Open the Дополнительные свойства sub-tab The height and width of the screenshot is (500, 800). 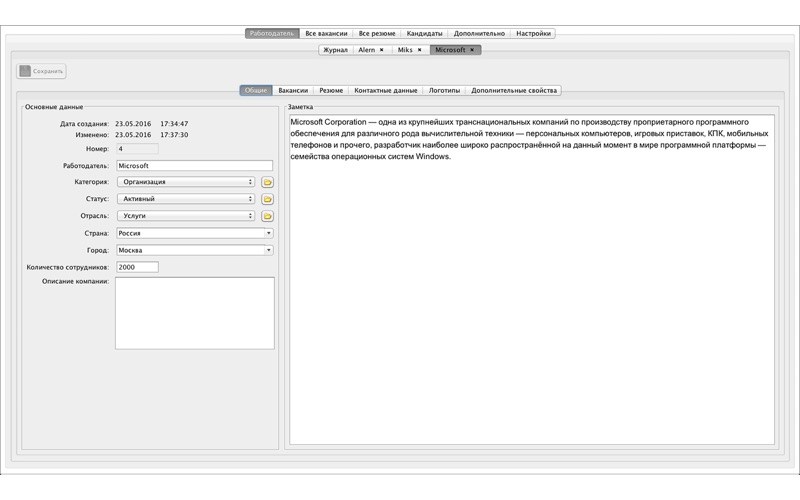pos(514,90)
